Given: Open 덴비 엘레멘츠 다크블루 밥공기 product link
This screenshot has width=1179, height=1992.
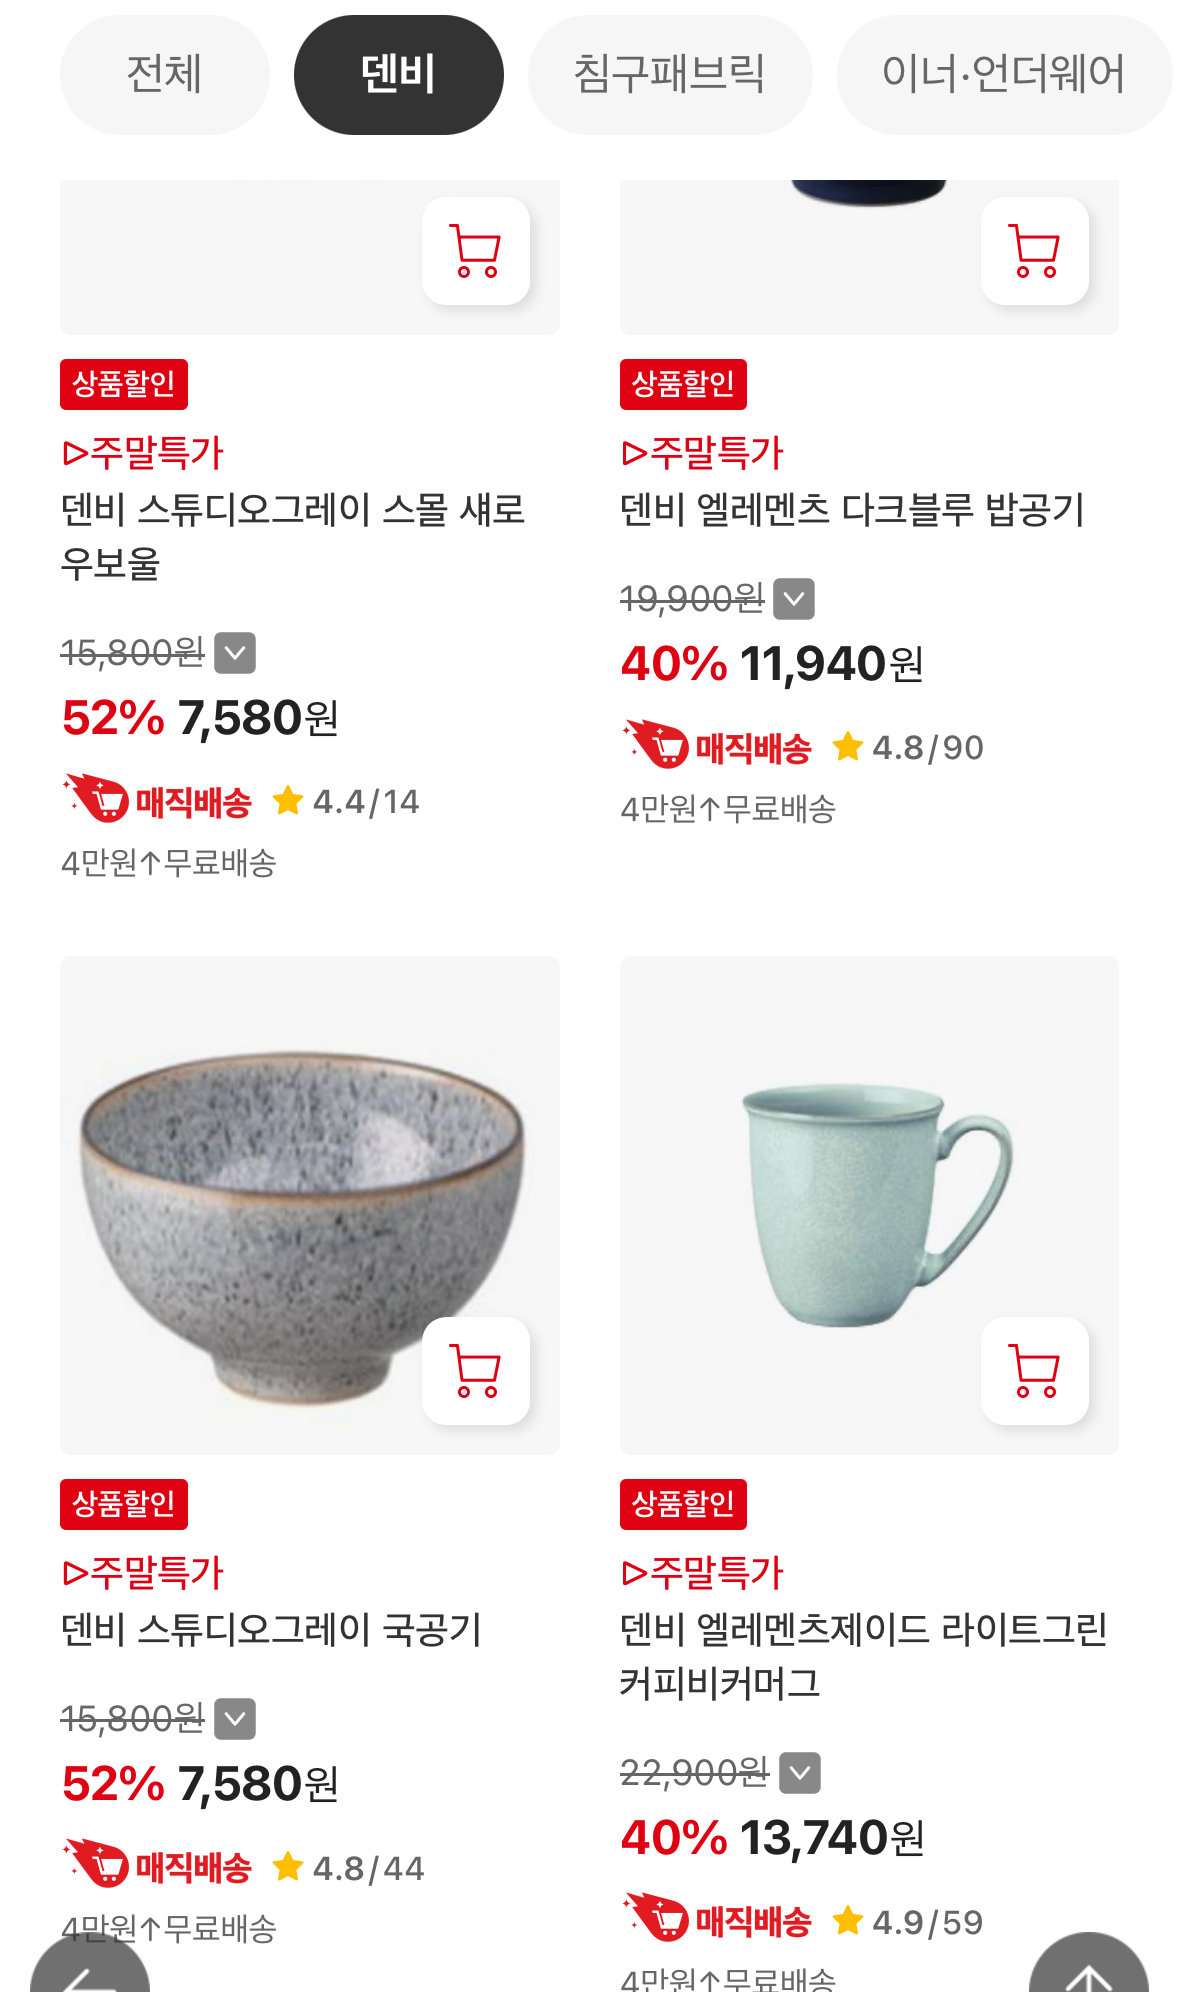Looking at the screenshot, I should click(x=852, y=510).
